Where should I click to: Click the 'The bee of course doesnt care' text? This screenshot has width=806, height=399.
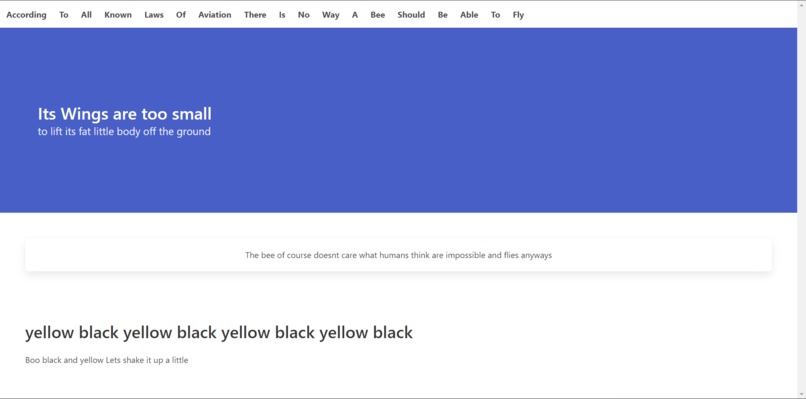398,255
